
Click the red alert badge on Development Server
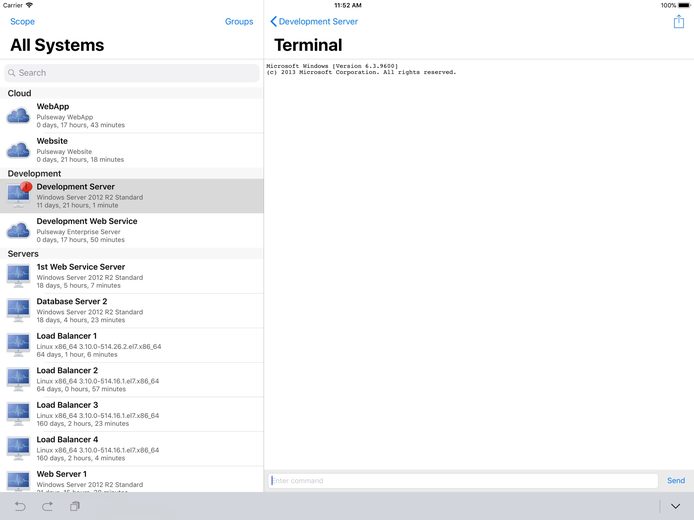pos(26,186)
